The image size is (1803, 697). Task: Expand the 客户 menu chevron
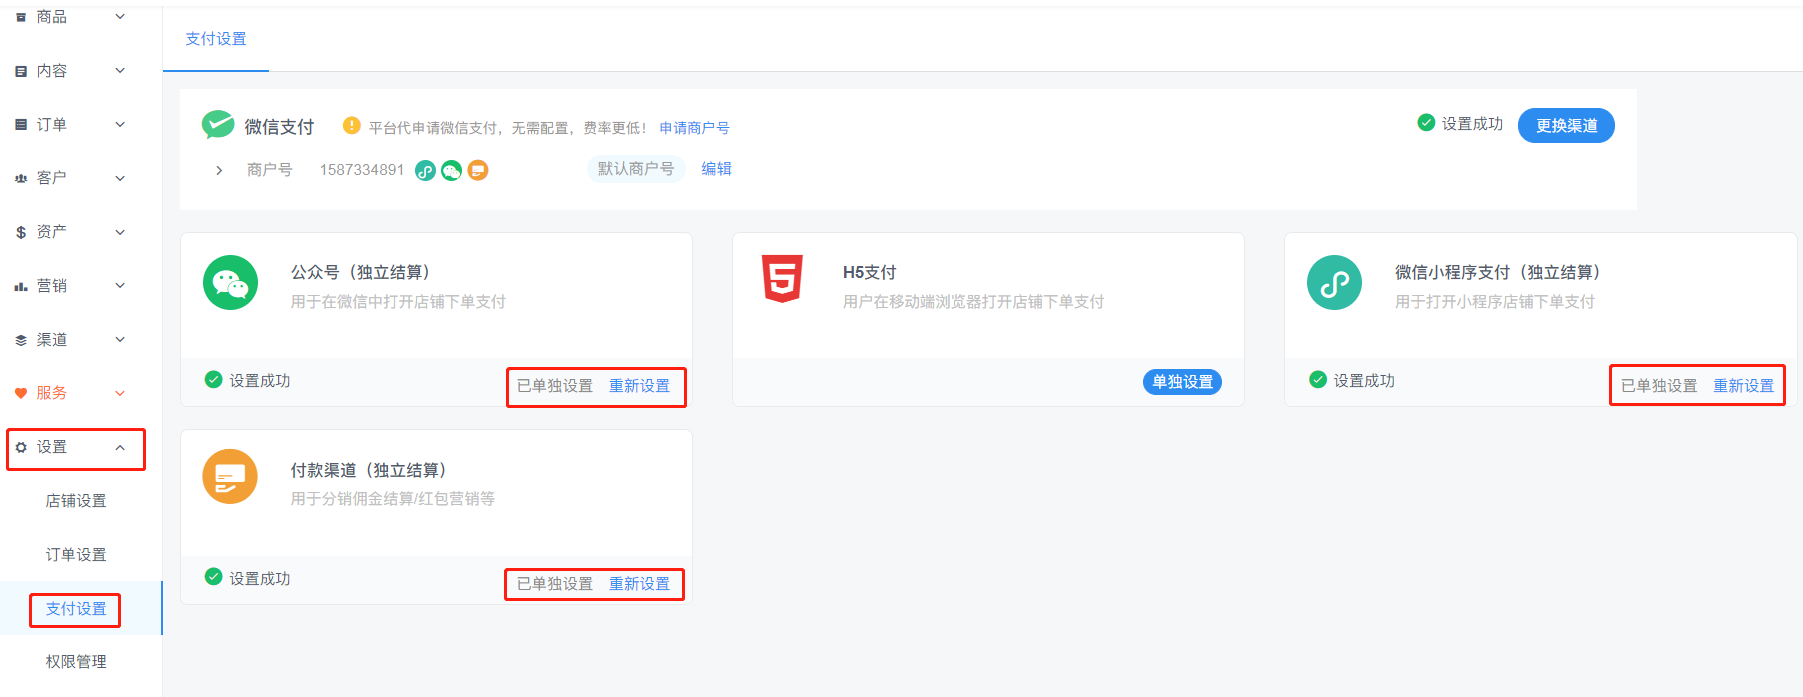coord(120,178)
